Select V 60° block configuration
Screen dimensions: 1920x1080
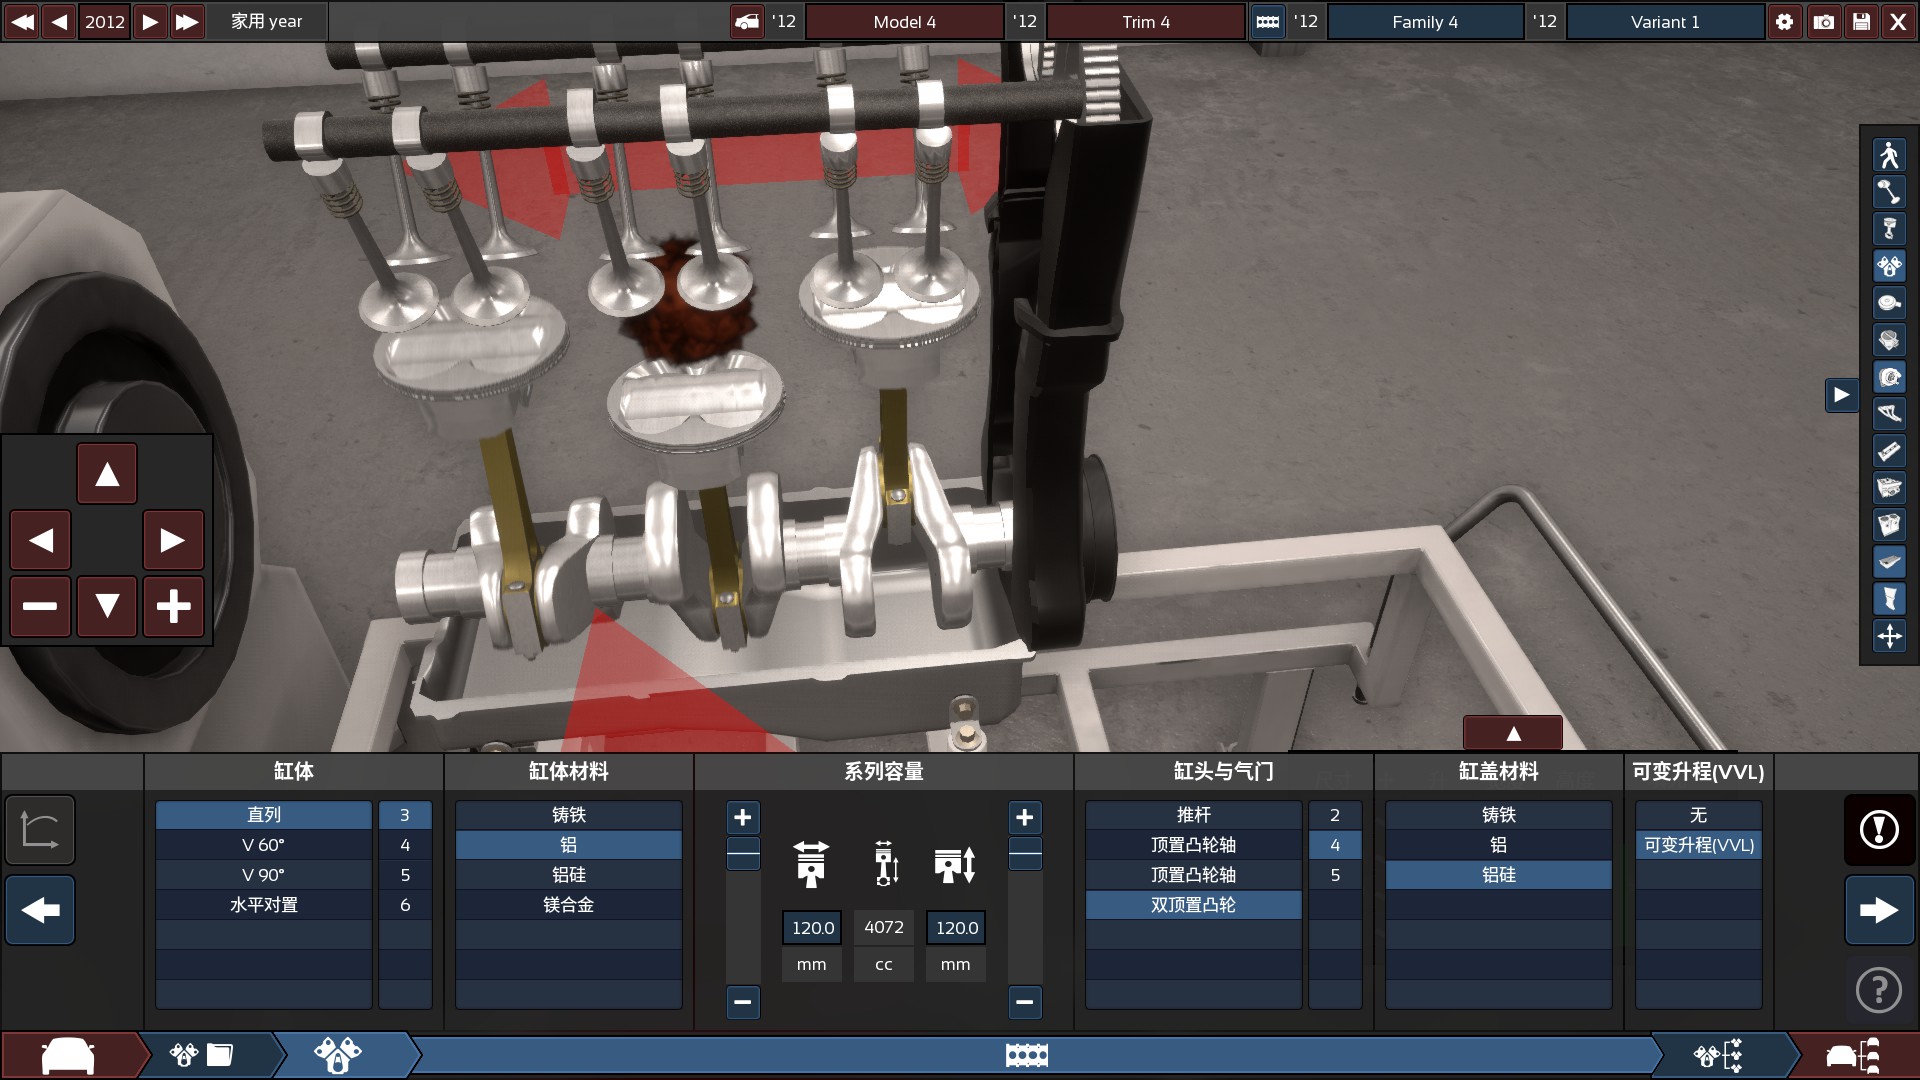(x=263, y=845)
